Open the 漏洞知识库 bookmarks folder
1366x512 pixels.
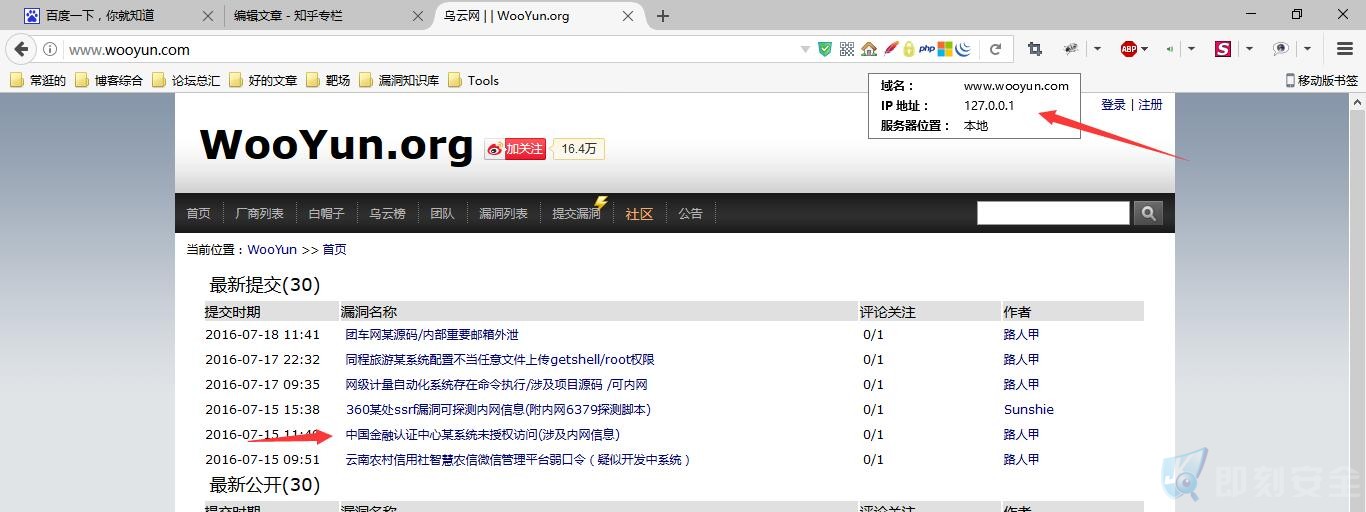[x=398, y=80]
